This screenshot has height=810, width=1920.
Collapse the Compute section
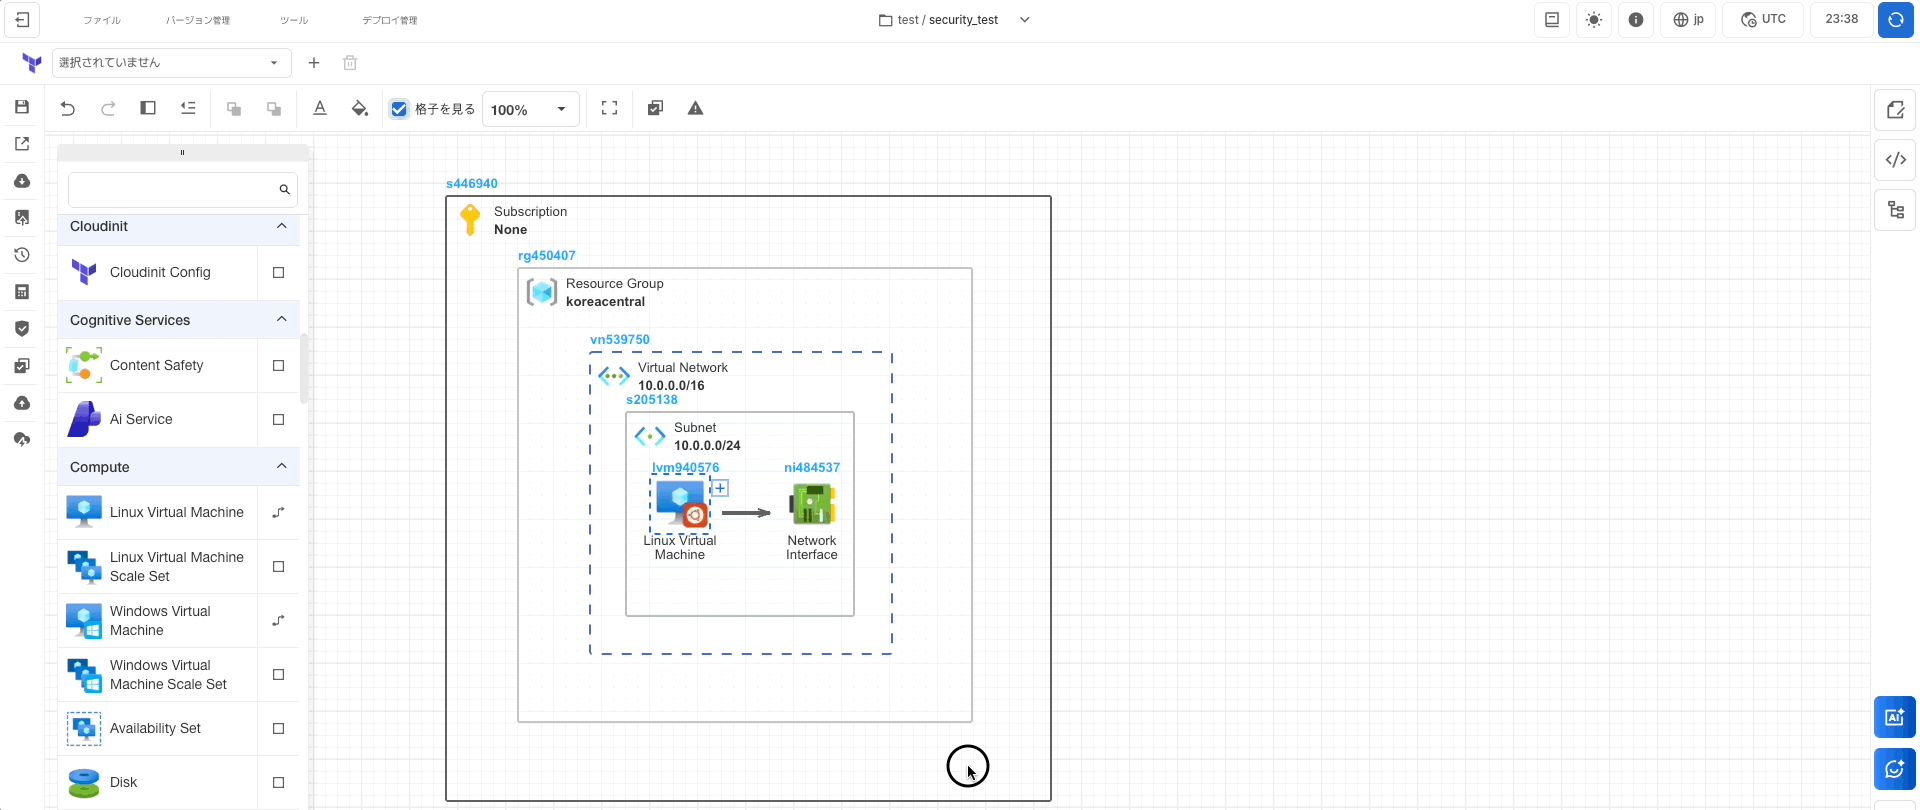point(281,467)
